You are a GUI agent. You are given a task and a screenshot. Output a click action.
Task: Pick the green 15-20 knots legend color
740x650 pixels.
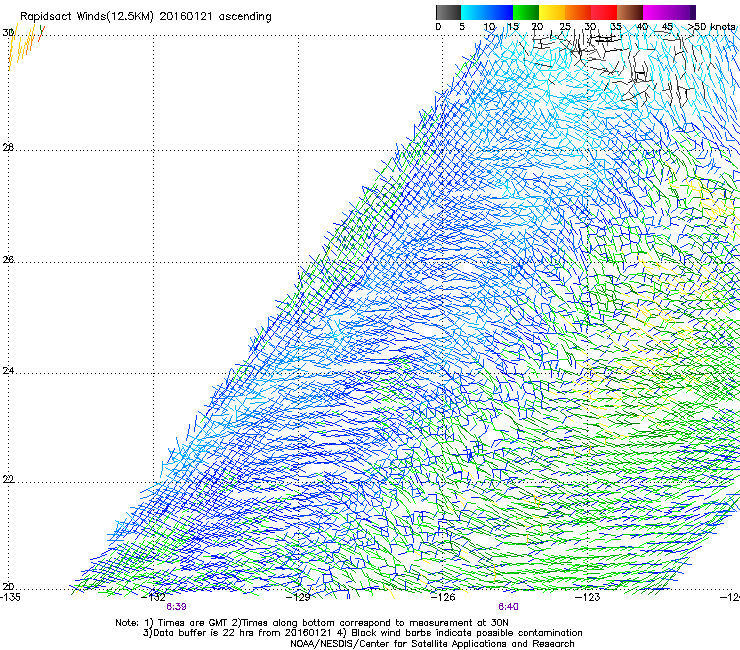pos(526,12)
